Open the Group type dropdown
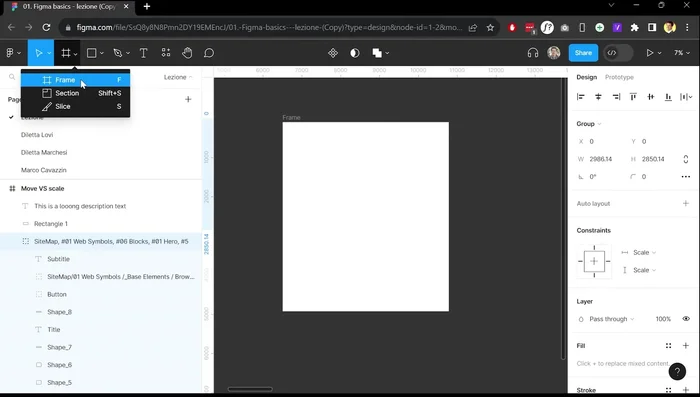The height and width of the screenshot is (397, 700). [x=589, y=124]
